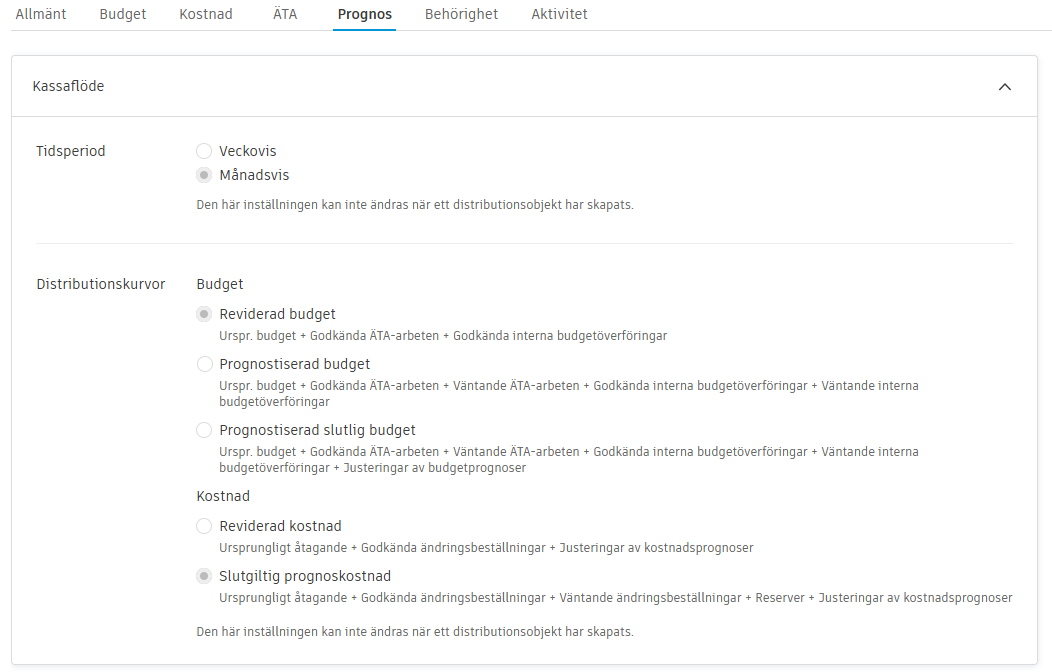Select Prognostiserad slutlig budget

(204, 429)
